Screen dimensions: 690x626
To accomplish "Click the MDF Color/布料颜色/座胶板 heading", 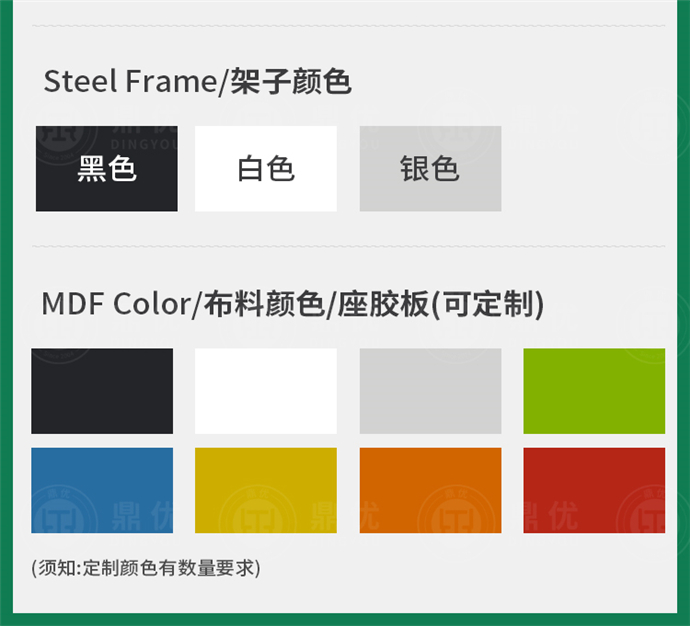I will (292, 304).
